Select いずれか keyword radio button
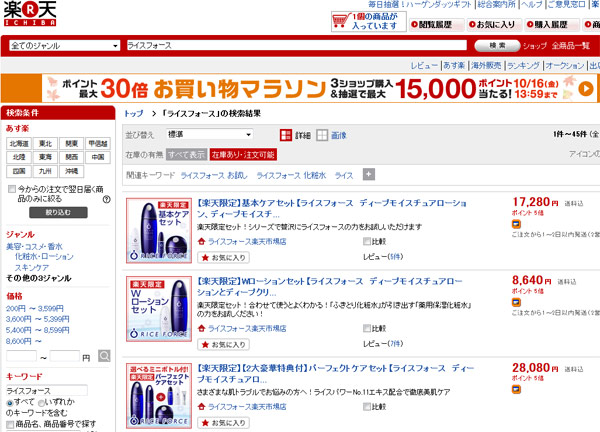Screen dimensions: 600x432 click(x=41, y=403)
